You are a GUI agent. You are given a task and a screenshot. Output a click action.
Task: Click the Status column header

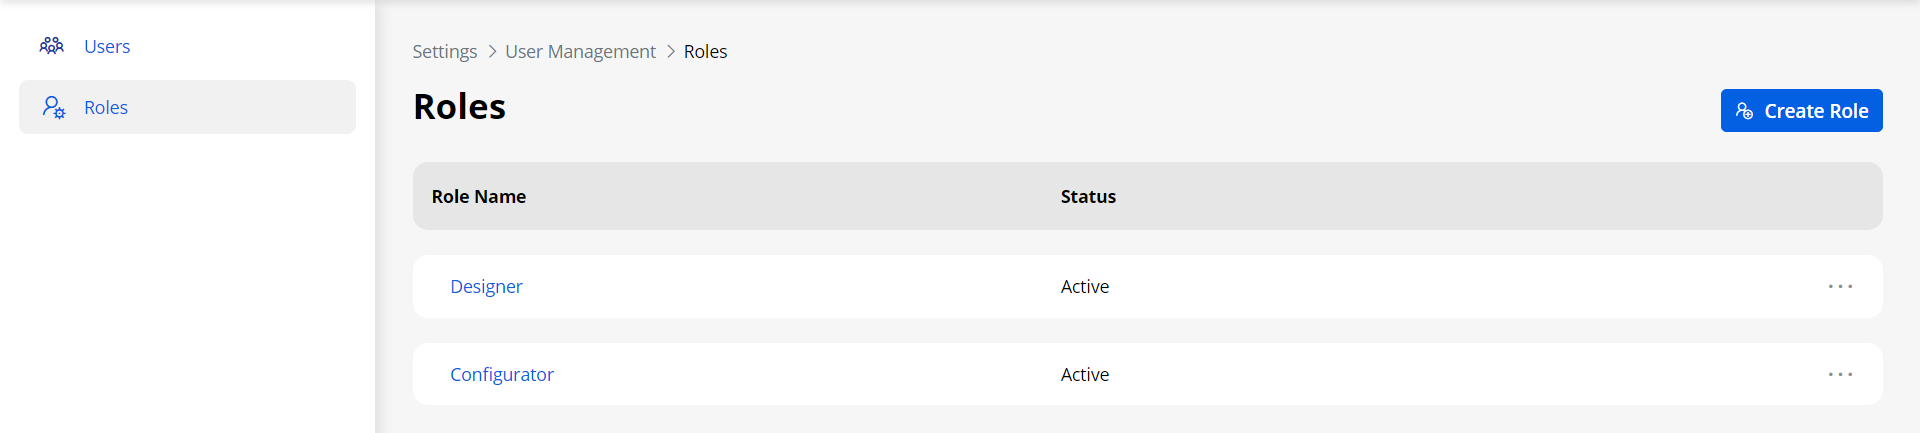1088,197
